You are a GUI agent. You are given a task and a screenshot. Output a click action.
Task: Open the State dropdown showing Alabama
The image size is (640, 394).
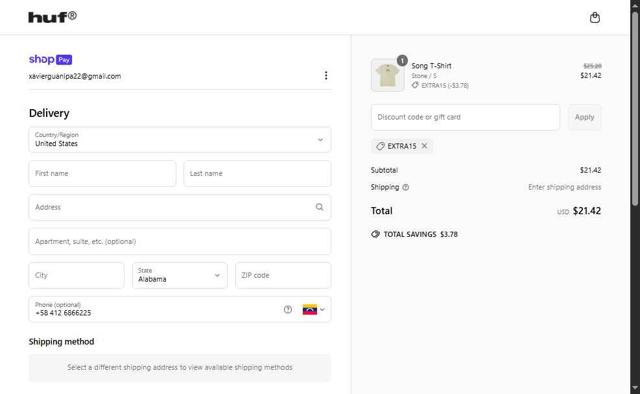click(180, 275)
